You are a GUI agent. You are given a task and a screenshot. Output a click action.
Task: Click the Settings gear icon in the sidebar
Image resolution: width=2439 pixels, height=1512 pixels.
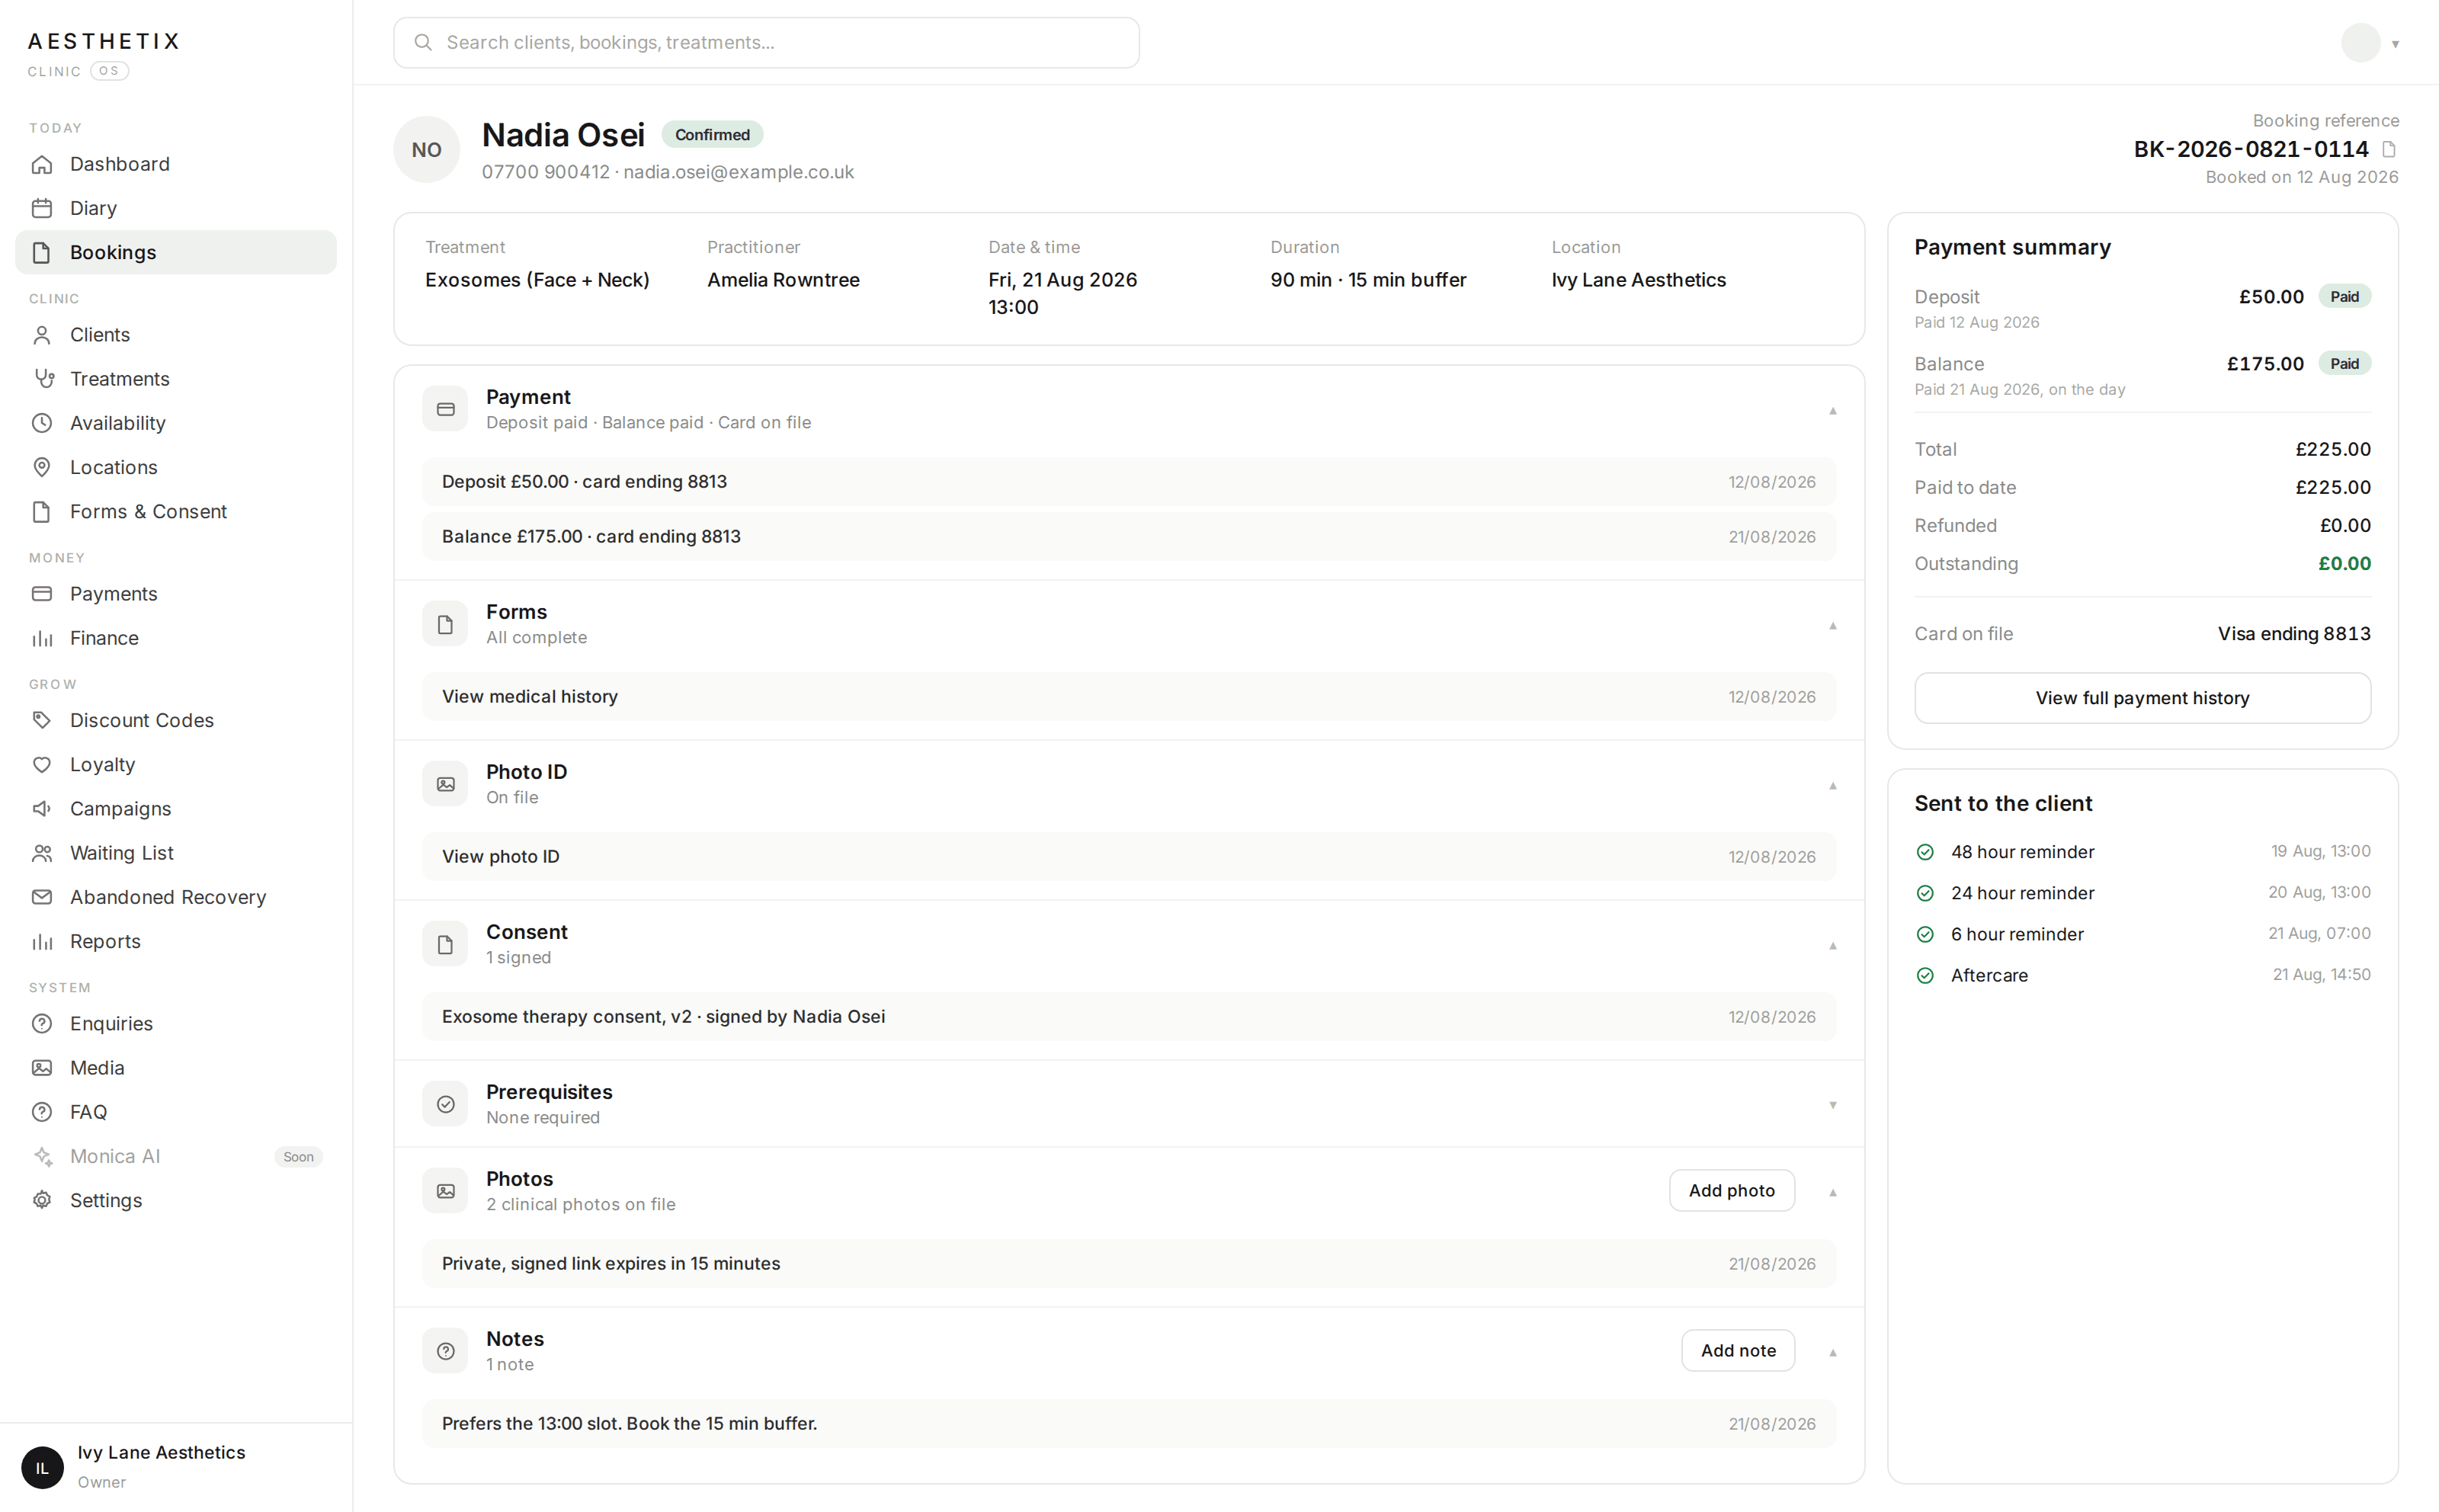click(42, 1201)
